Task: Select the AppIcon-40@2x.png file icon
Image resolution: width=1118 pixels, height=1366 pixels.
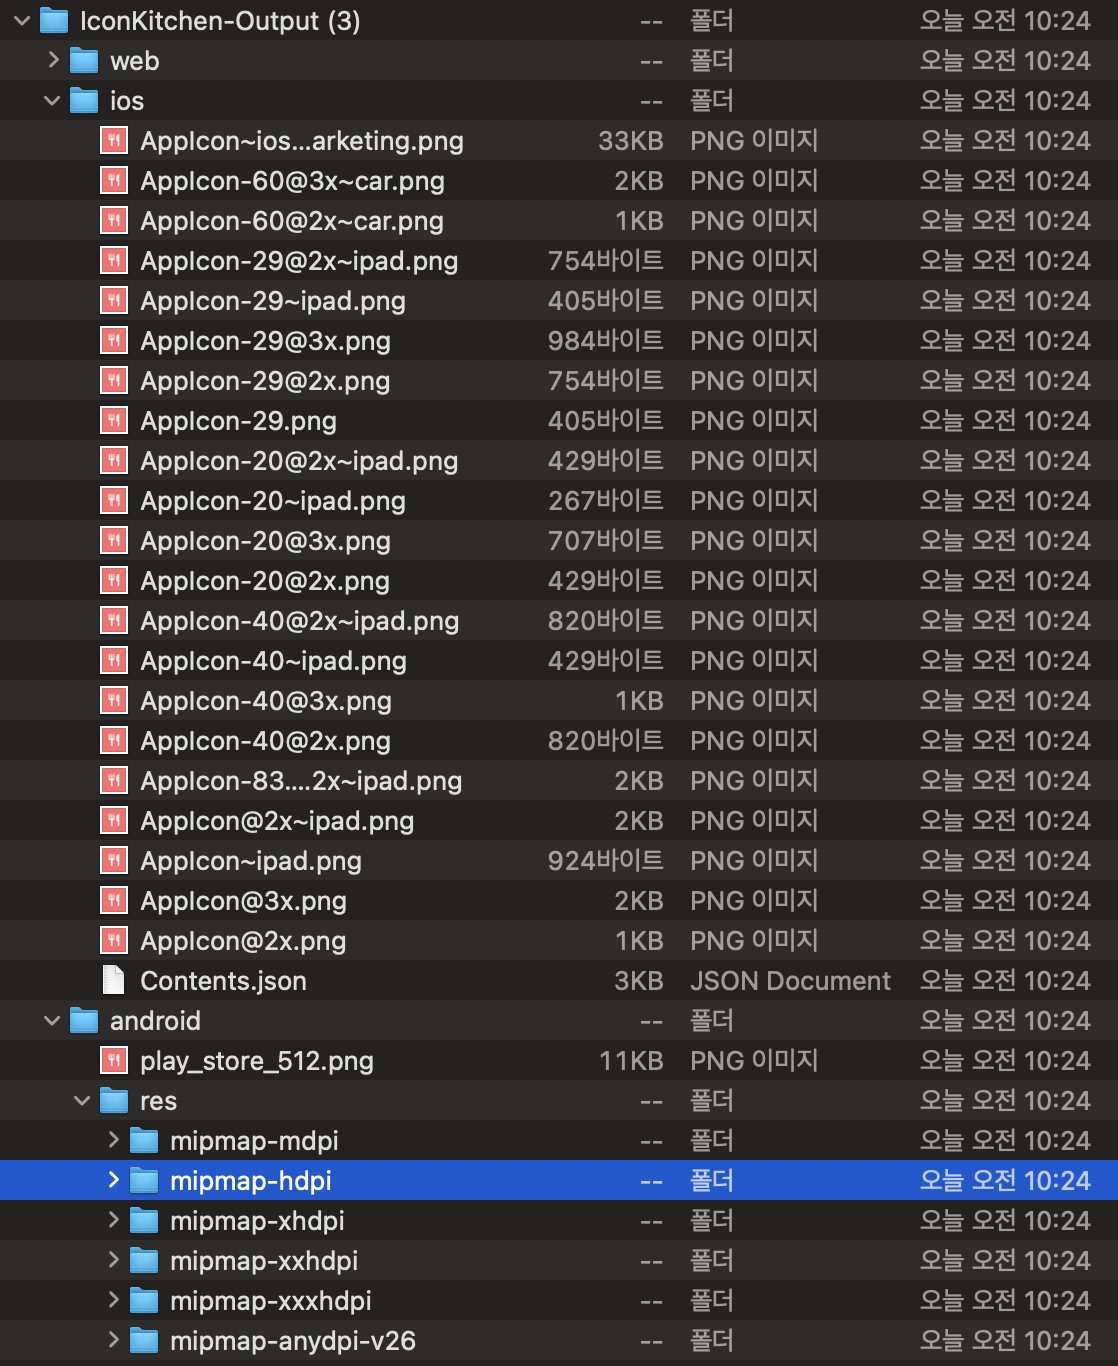Action: pyautogui.click(x=114, y=741)
